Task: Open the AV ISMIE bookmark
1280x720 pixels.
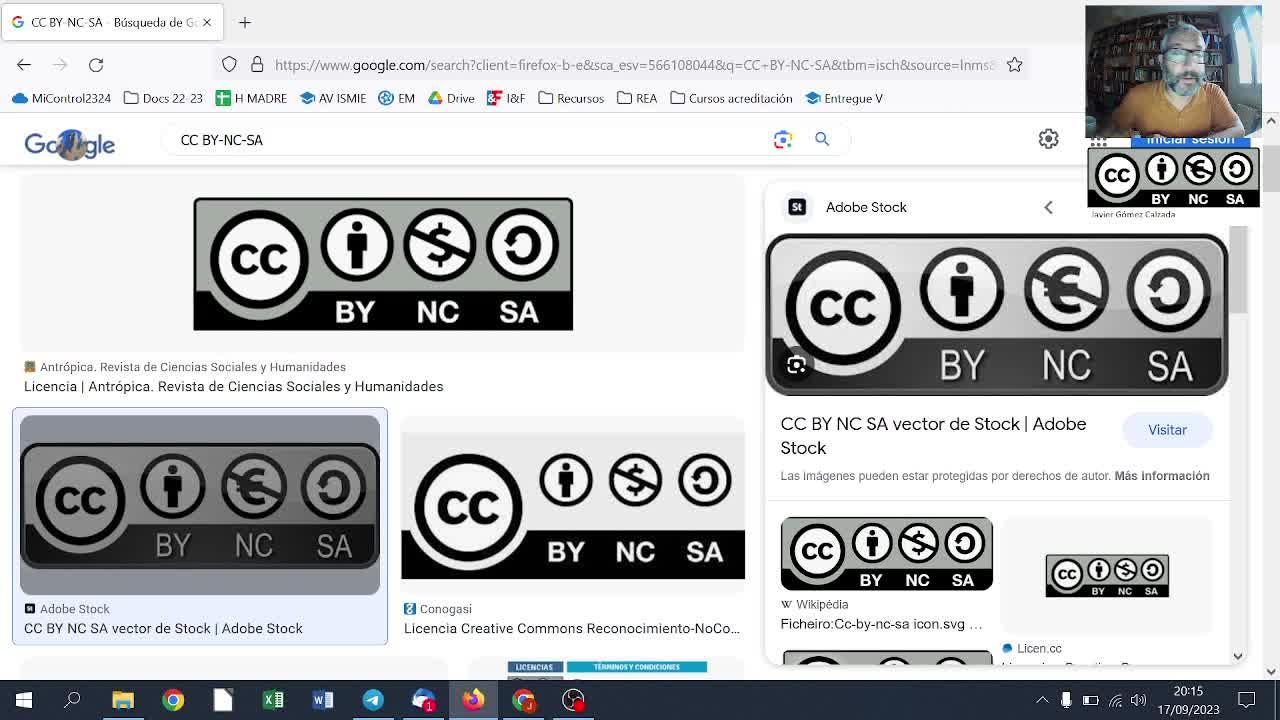Action: [x=333, y=98]
